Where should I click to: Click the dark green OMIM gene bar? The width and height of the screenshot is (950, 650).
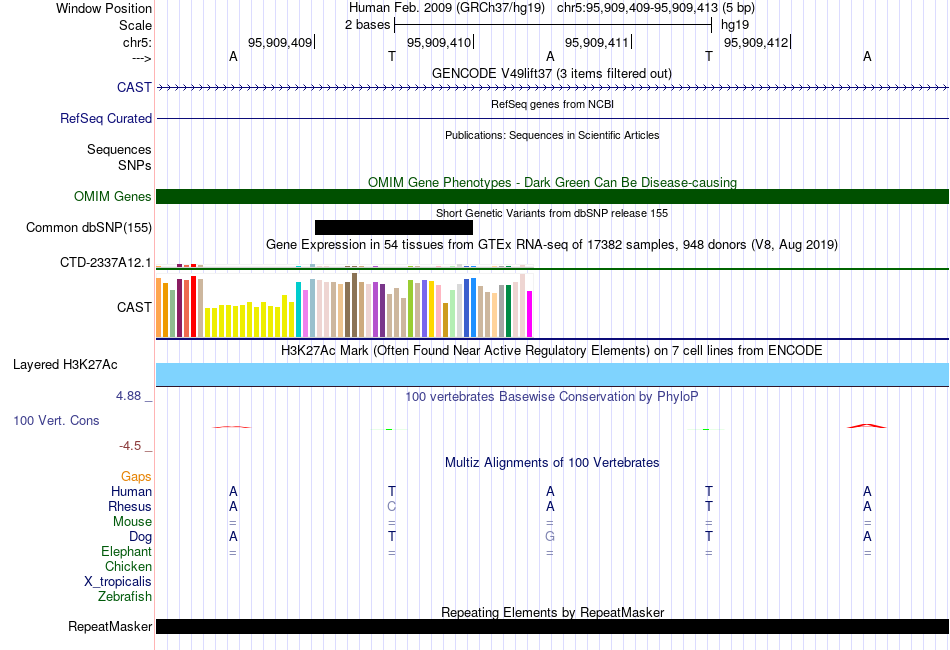[x=552, y=196]
